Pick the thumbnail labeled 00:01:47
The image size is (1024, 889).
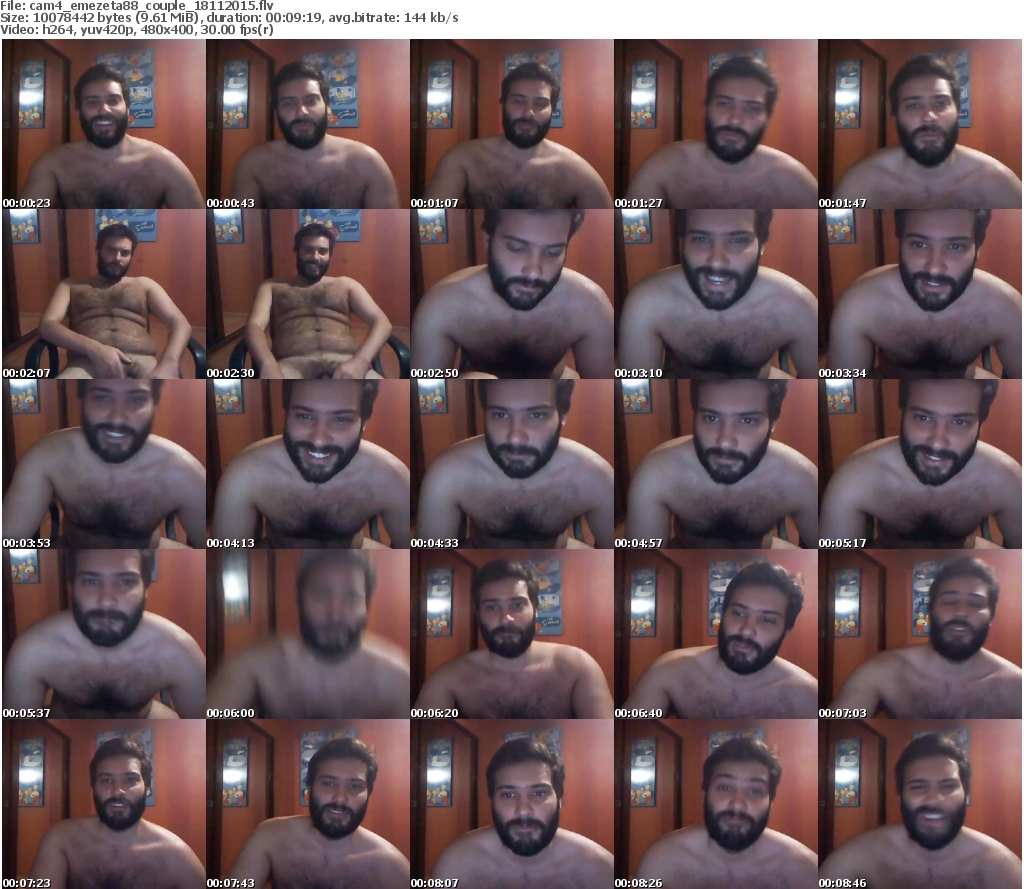point(920,124)
